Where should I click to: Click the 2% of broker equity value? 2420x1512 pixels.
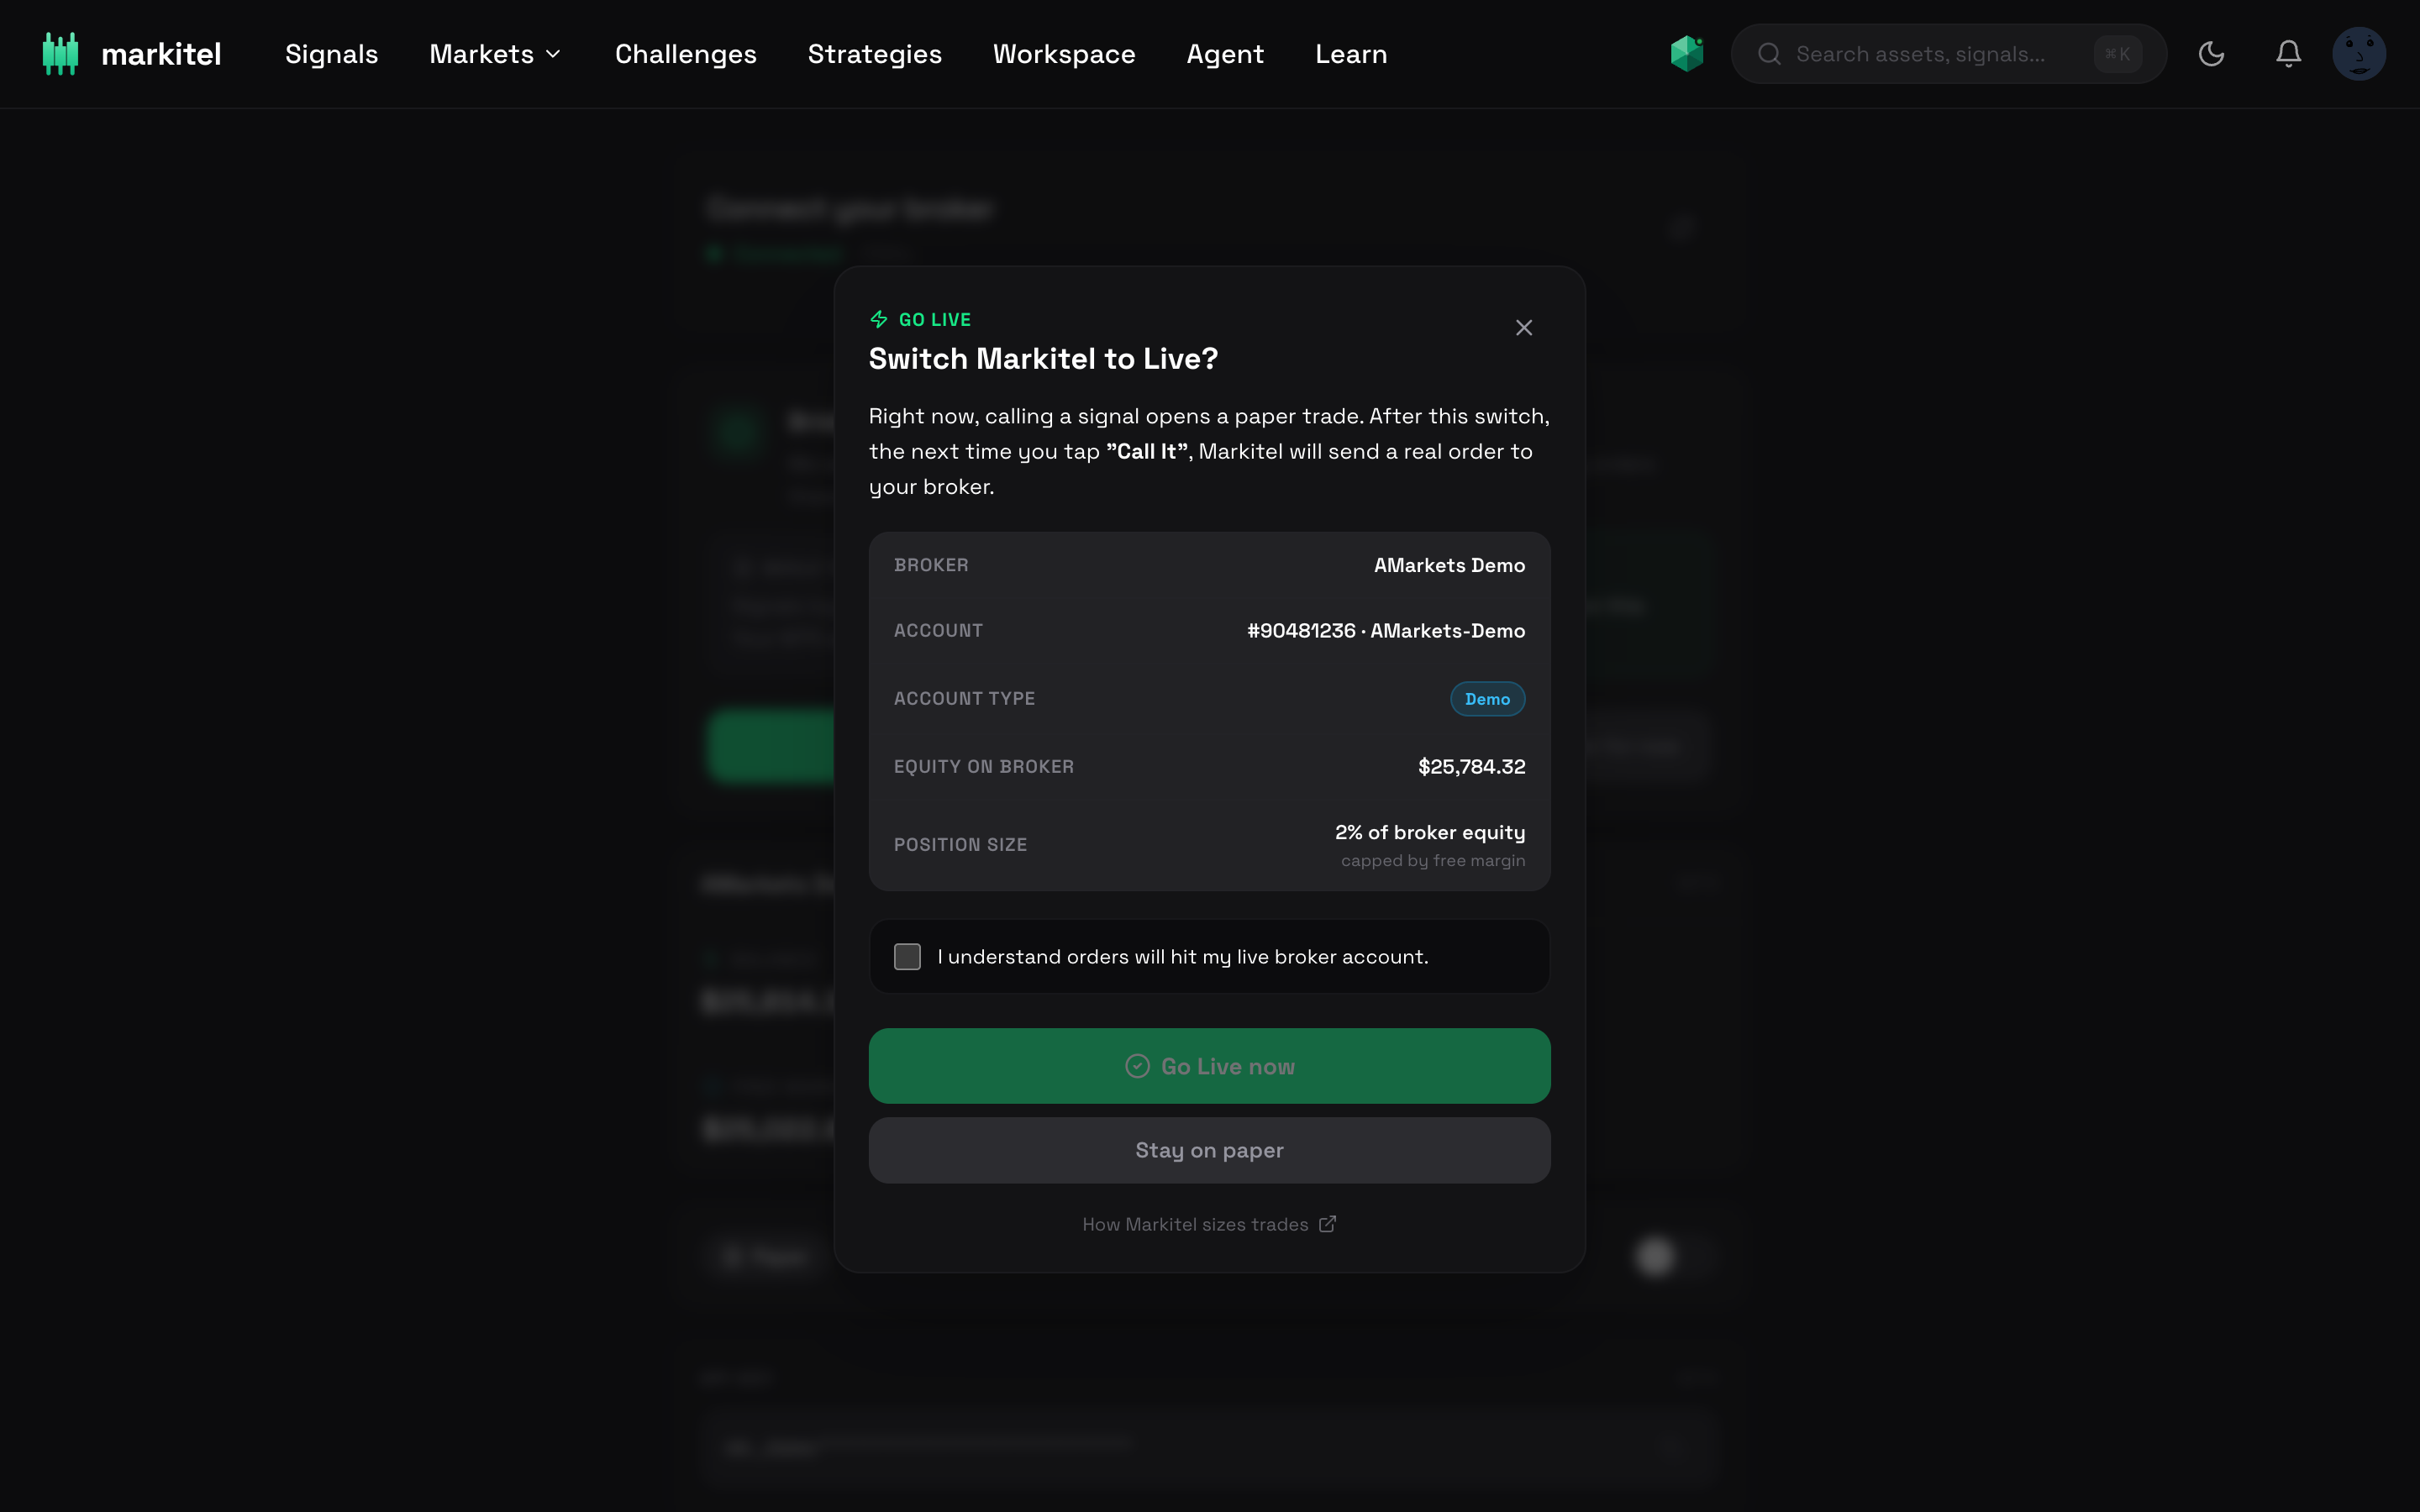click(1430, 833)
